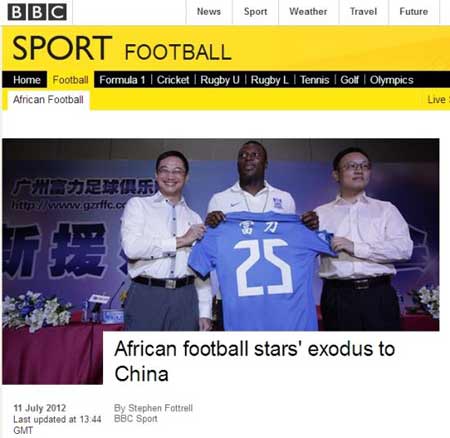This screenshot has width=450, height=438.
Task: Open the Golf section
Action: 349,80
